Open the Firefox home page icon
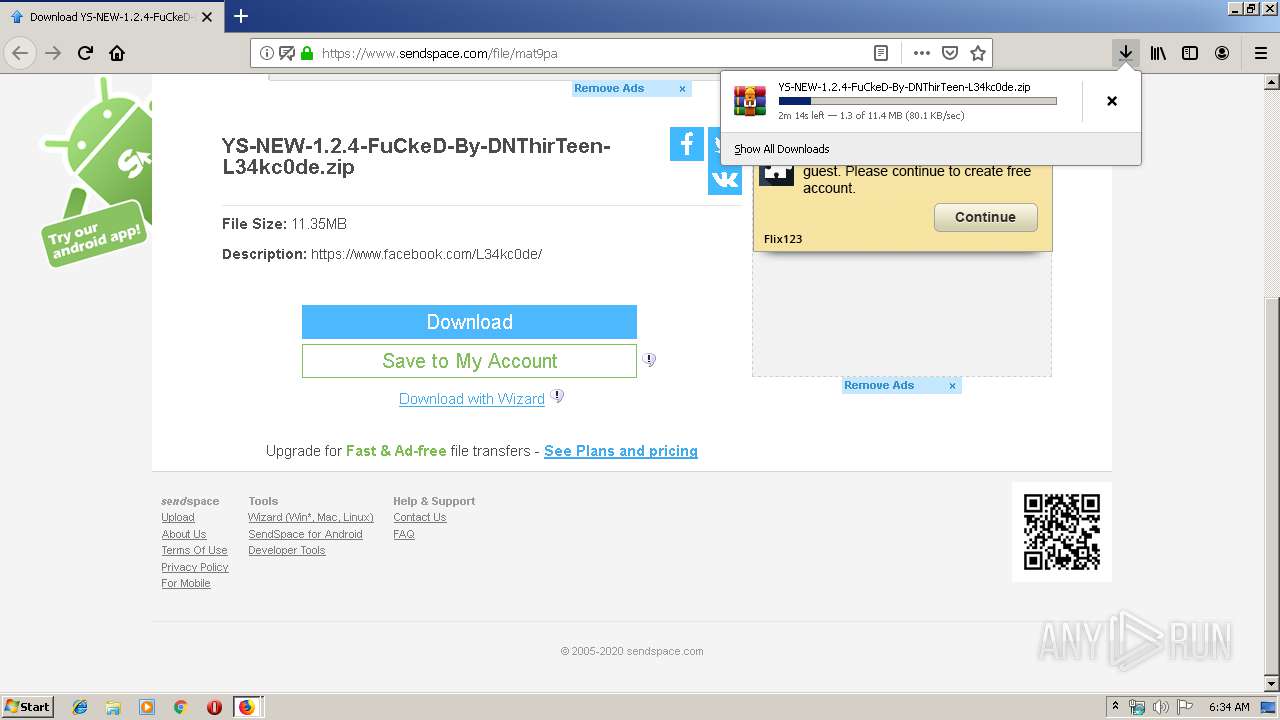The image size is (1280, 720). [117, 53]
